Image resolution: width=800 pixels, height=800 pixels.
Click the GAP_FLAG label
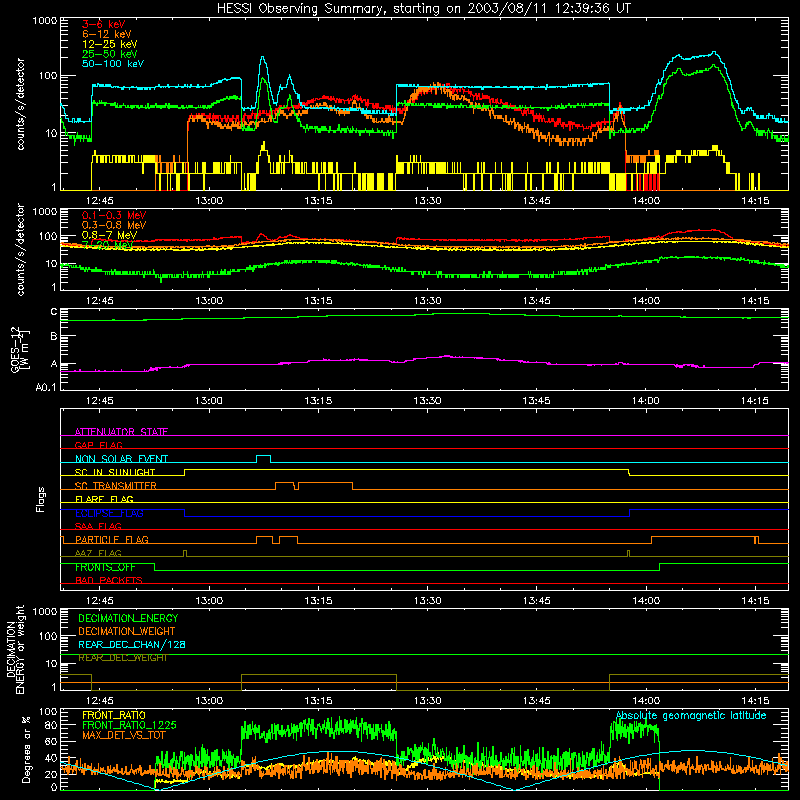point(98,445)
